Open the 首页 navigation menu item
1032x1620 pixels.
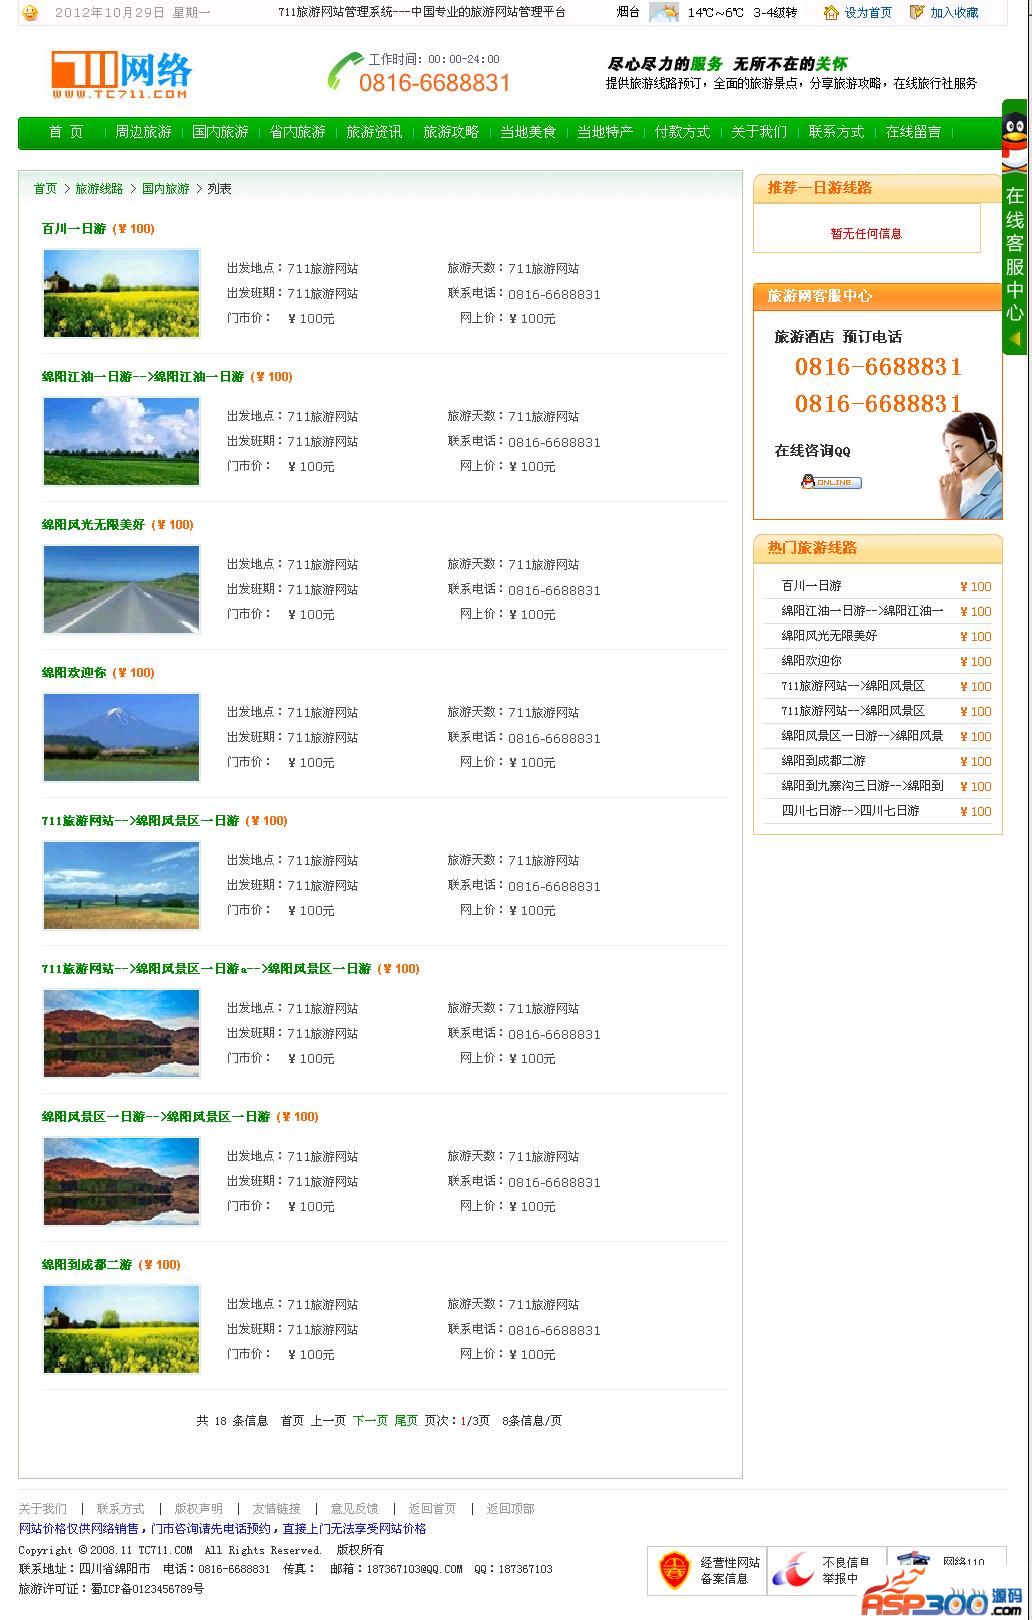coord(66,132)
